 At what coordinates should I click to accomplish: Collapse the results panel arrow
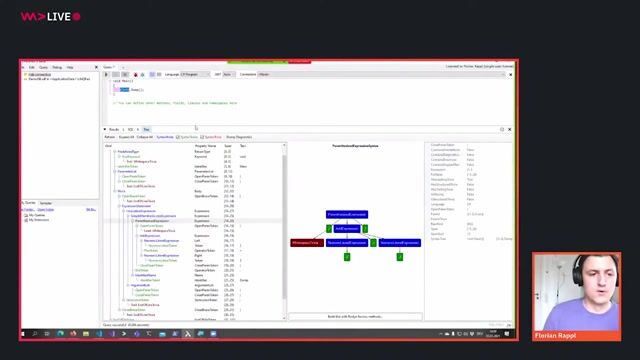105,129
